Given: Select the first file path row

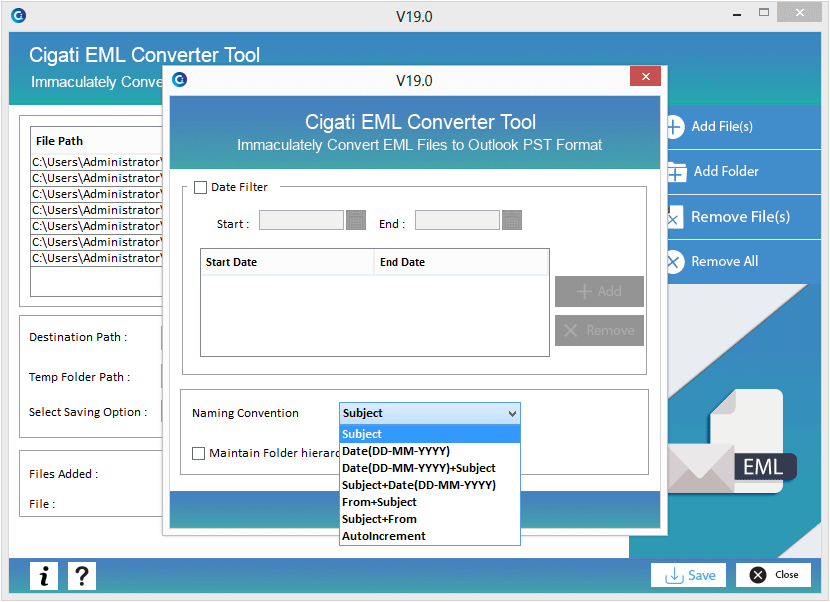Looking at the screenshot, I should click(x=96, y=162).
